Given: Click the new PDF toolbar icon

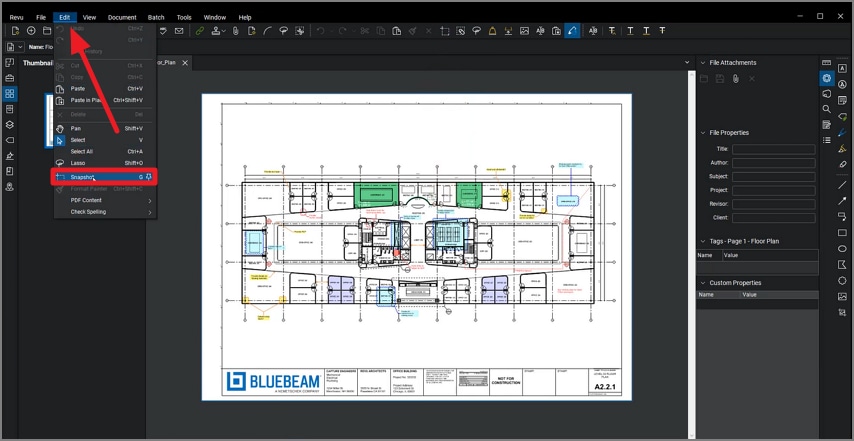Looking at the screenshot, I should [x=15, y=30].
